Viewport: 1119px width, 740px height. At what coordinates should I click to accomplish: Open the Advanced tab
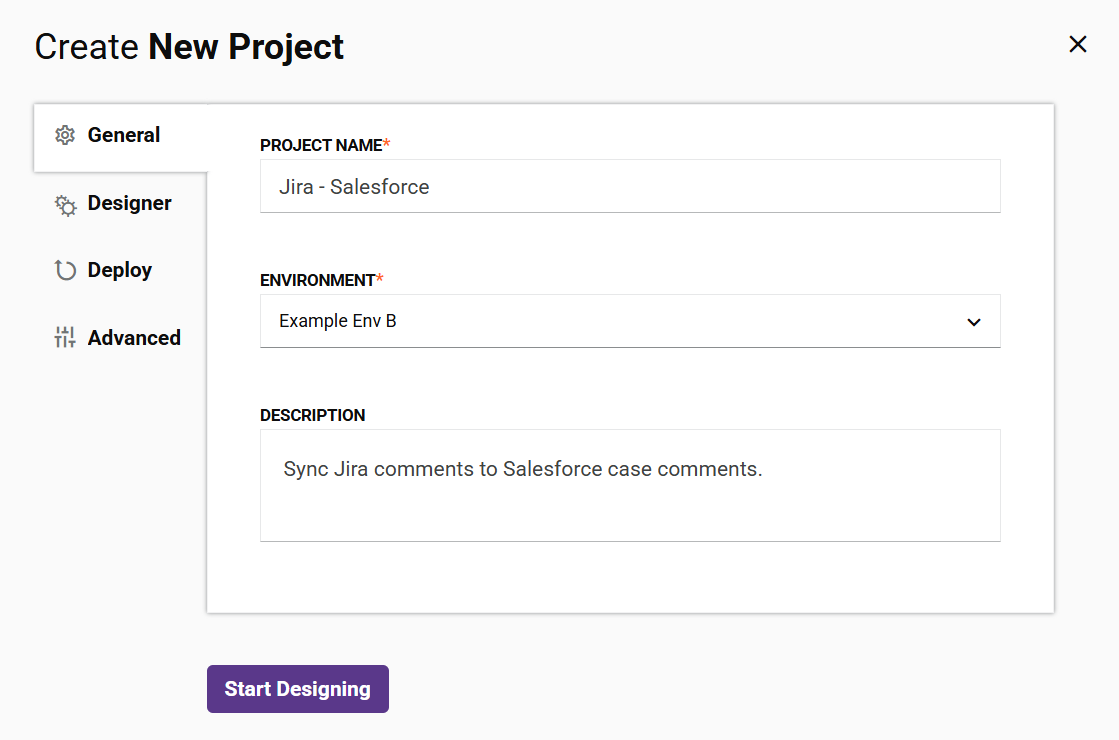click(x=134, y=337)
